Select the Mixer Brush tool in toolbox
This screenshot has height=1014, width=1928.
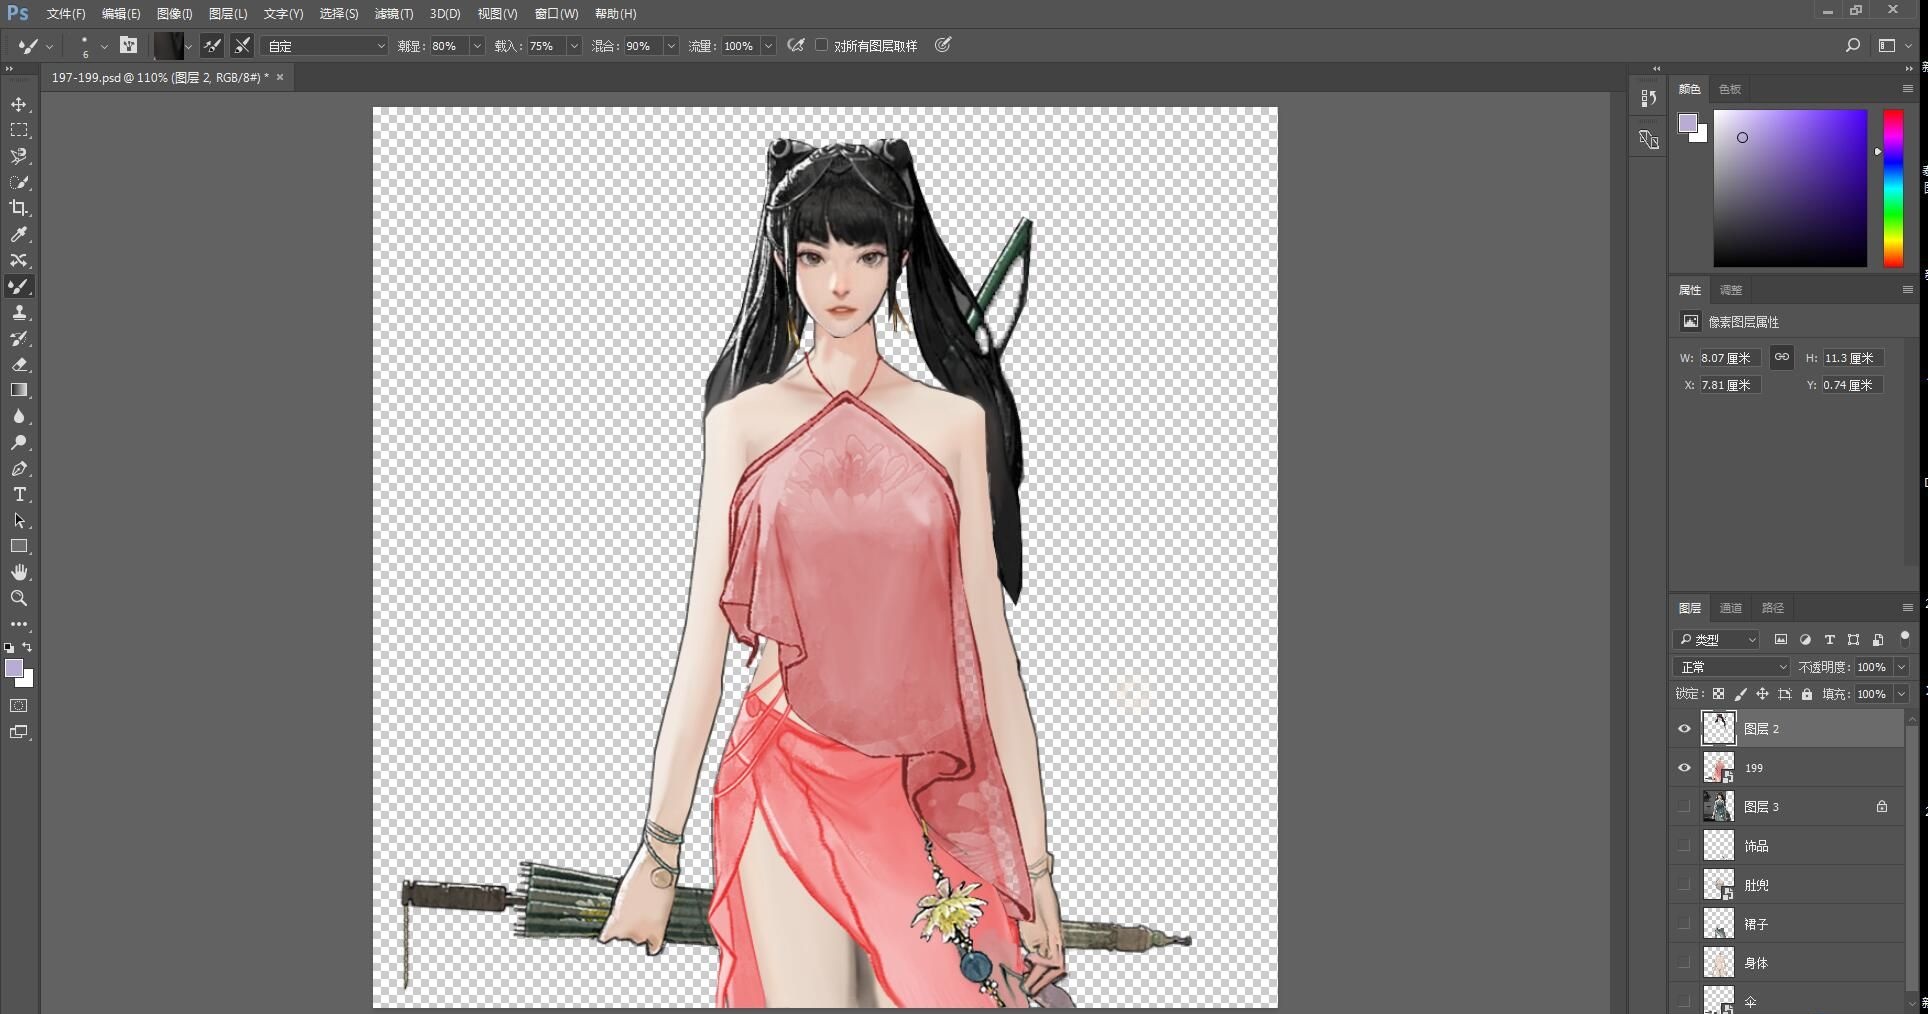pos(19,286)
